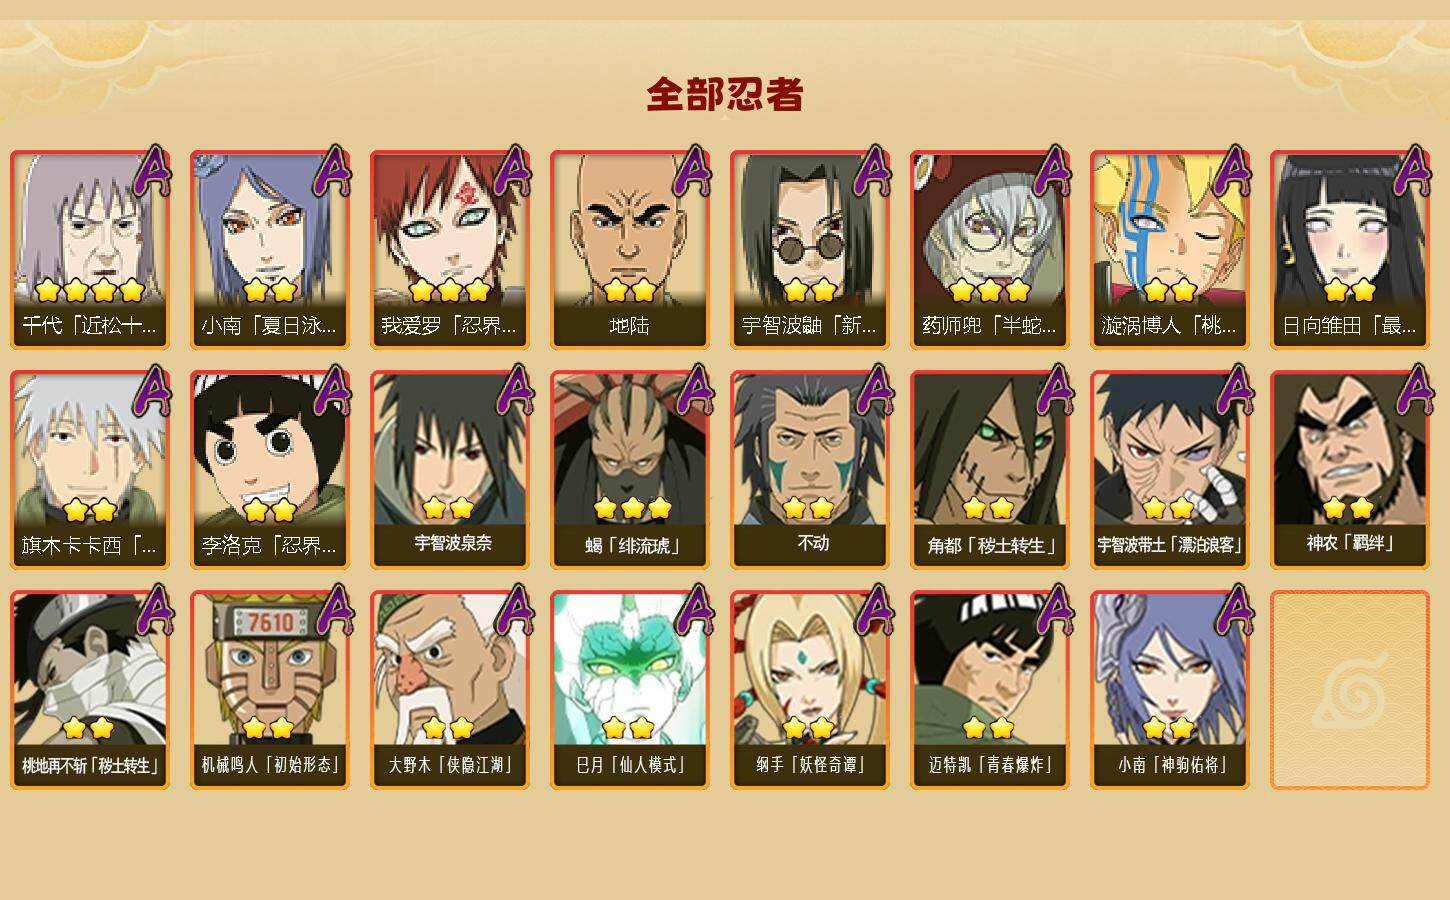1450x900 pixels.
Task: Select the 千代 four-star ninja card
Action: [x=89, y=250]
